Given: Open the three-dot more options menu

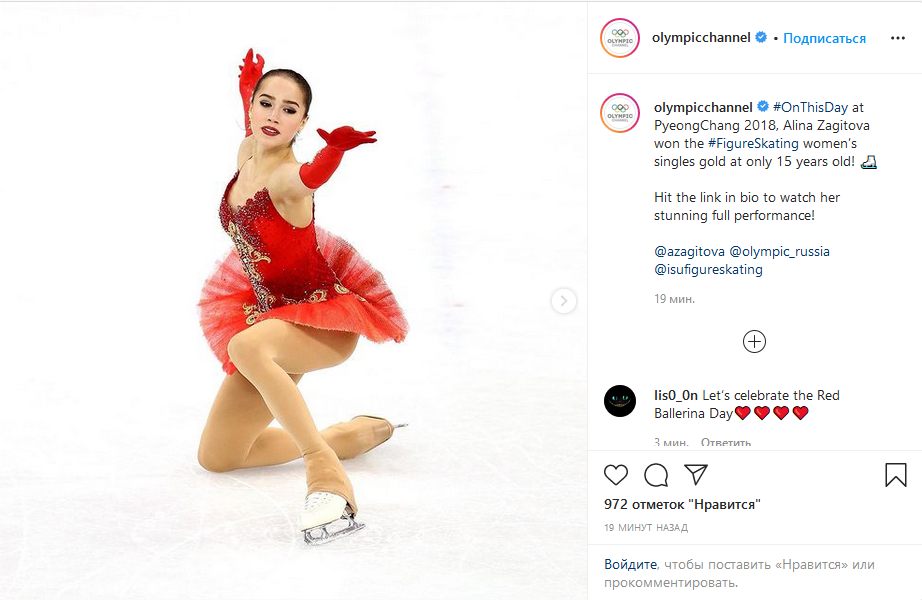Looking at the screenshot, I should [x=897, y=38].
